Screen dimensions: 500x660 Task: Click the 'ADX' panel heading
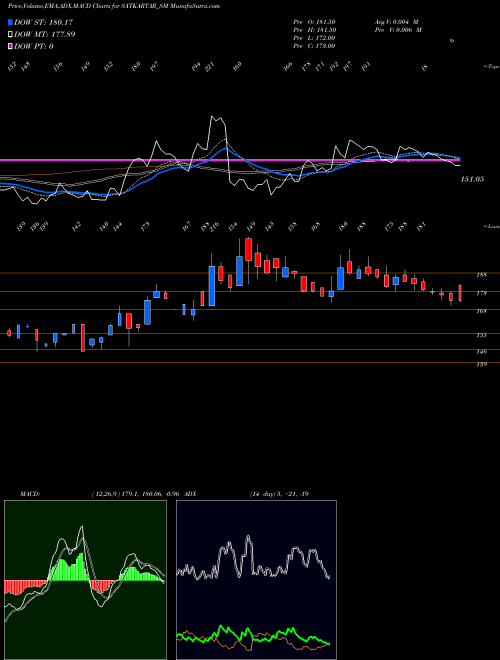pos(190,494)
